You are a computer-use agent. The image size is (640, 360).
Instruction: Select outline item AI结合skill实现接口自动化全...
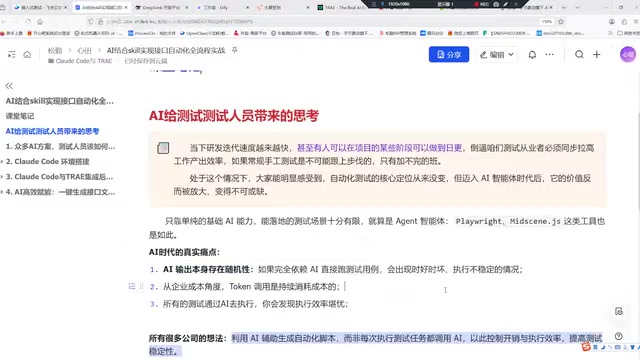(x=60, y=101)
